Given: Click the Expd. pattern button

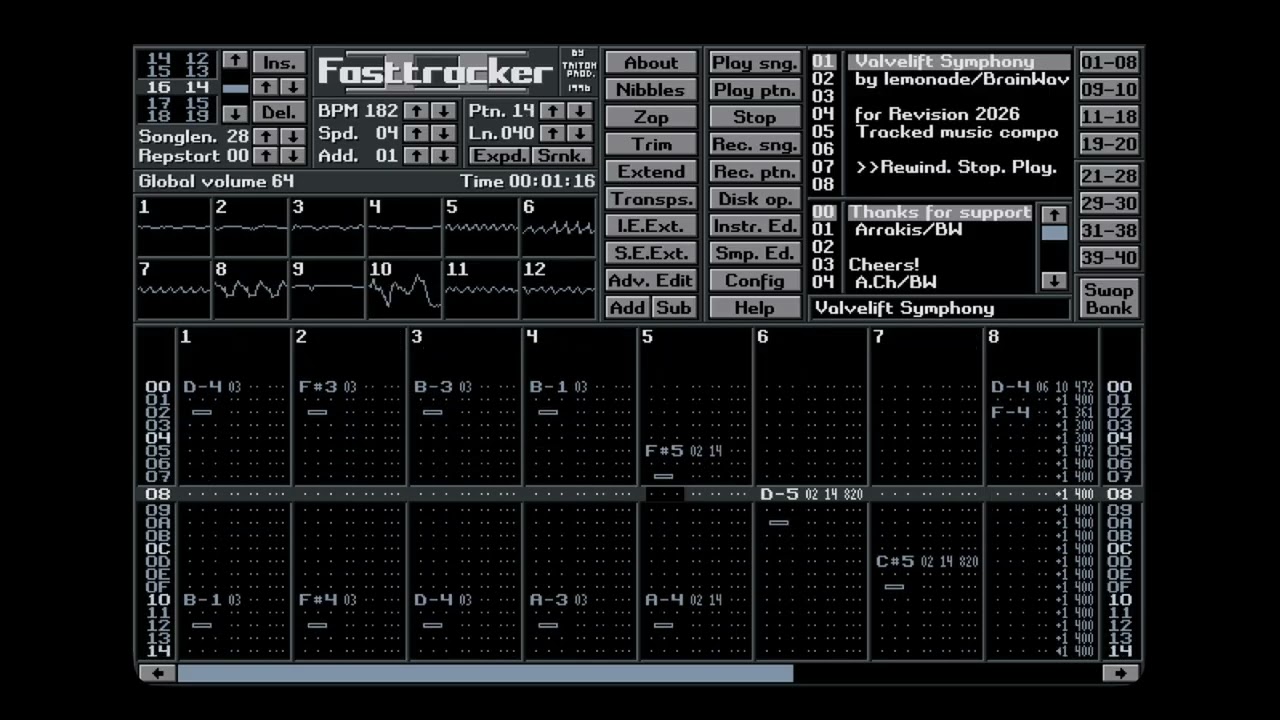Looking at the screenshot, I should click(x=500, y=156).
